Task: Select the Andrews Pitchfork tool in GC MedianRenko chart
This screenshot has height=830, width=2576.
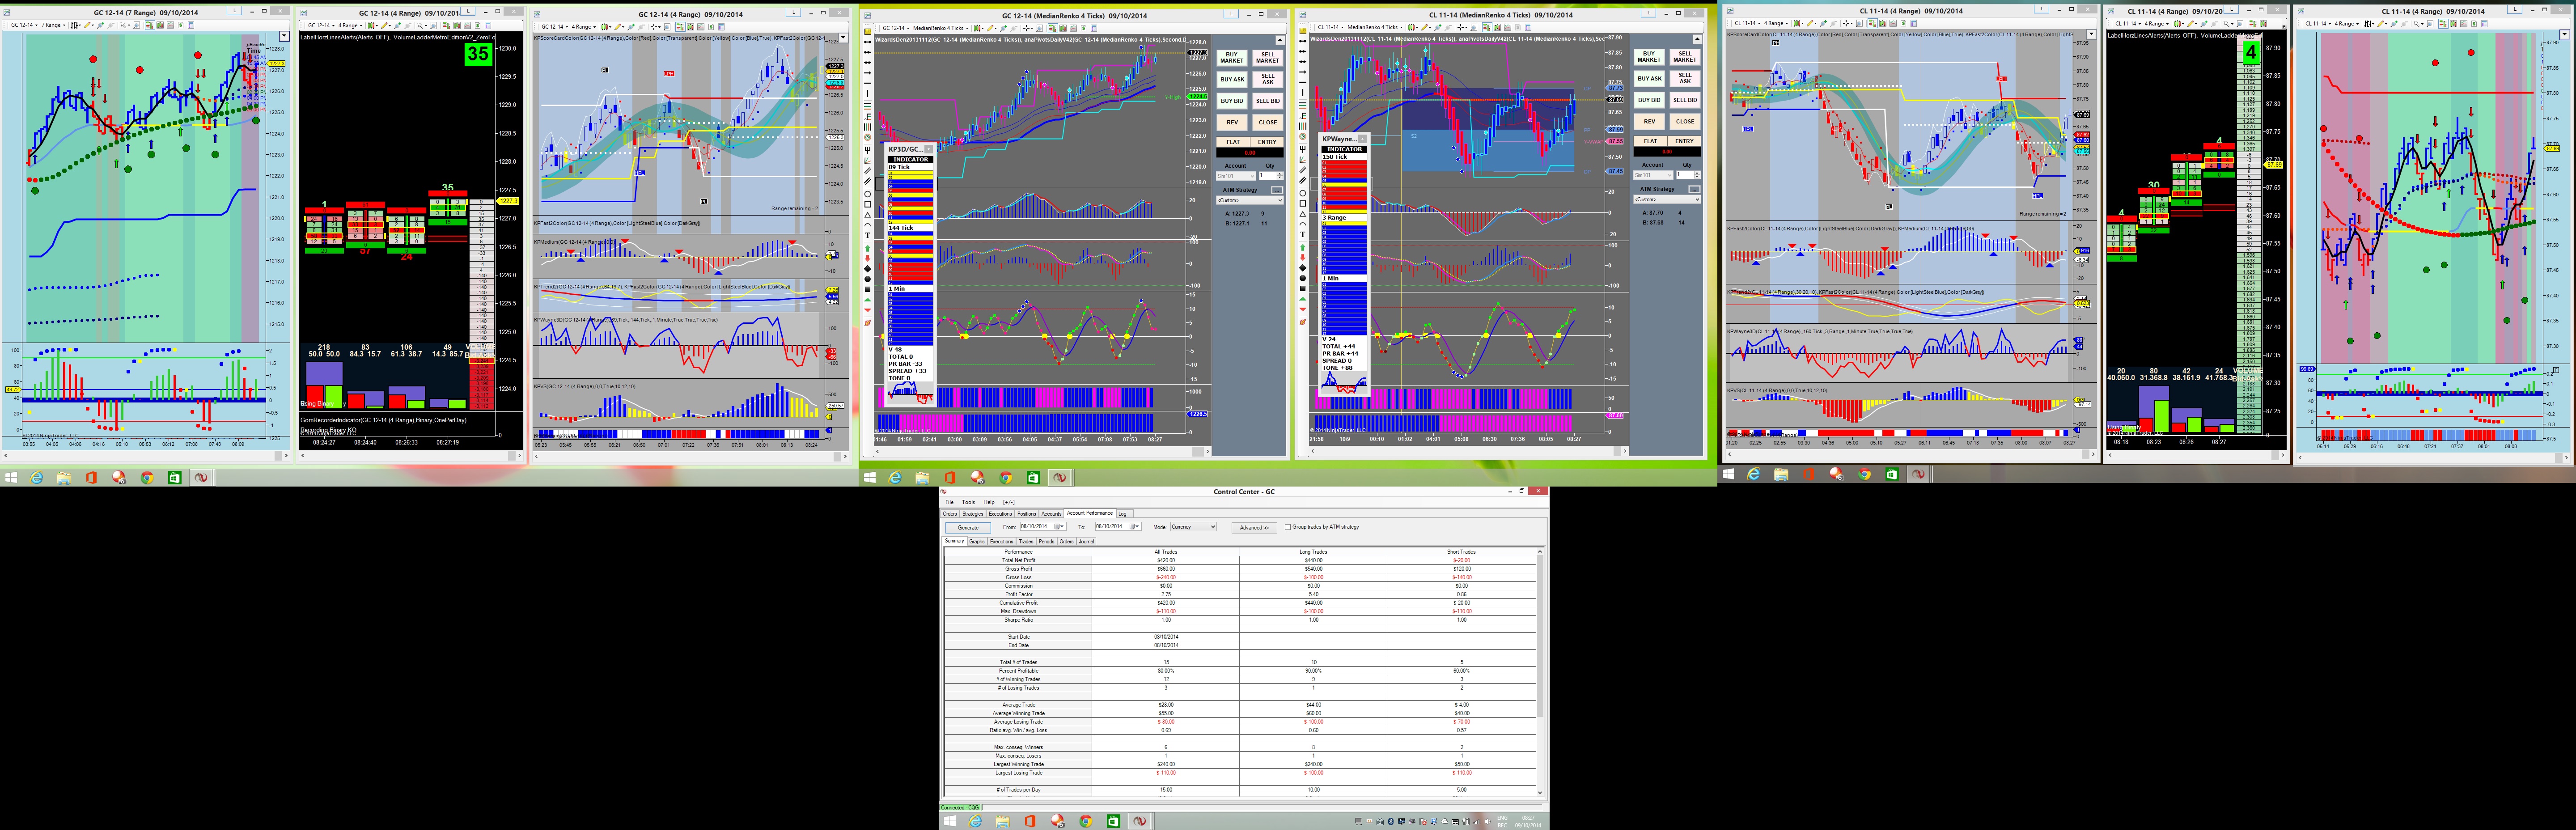Action: pos(867,149)
